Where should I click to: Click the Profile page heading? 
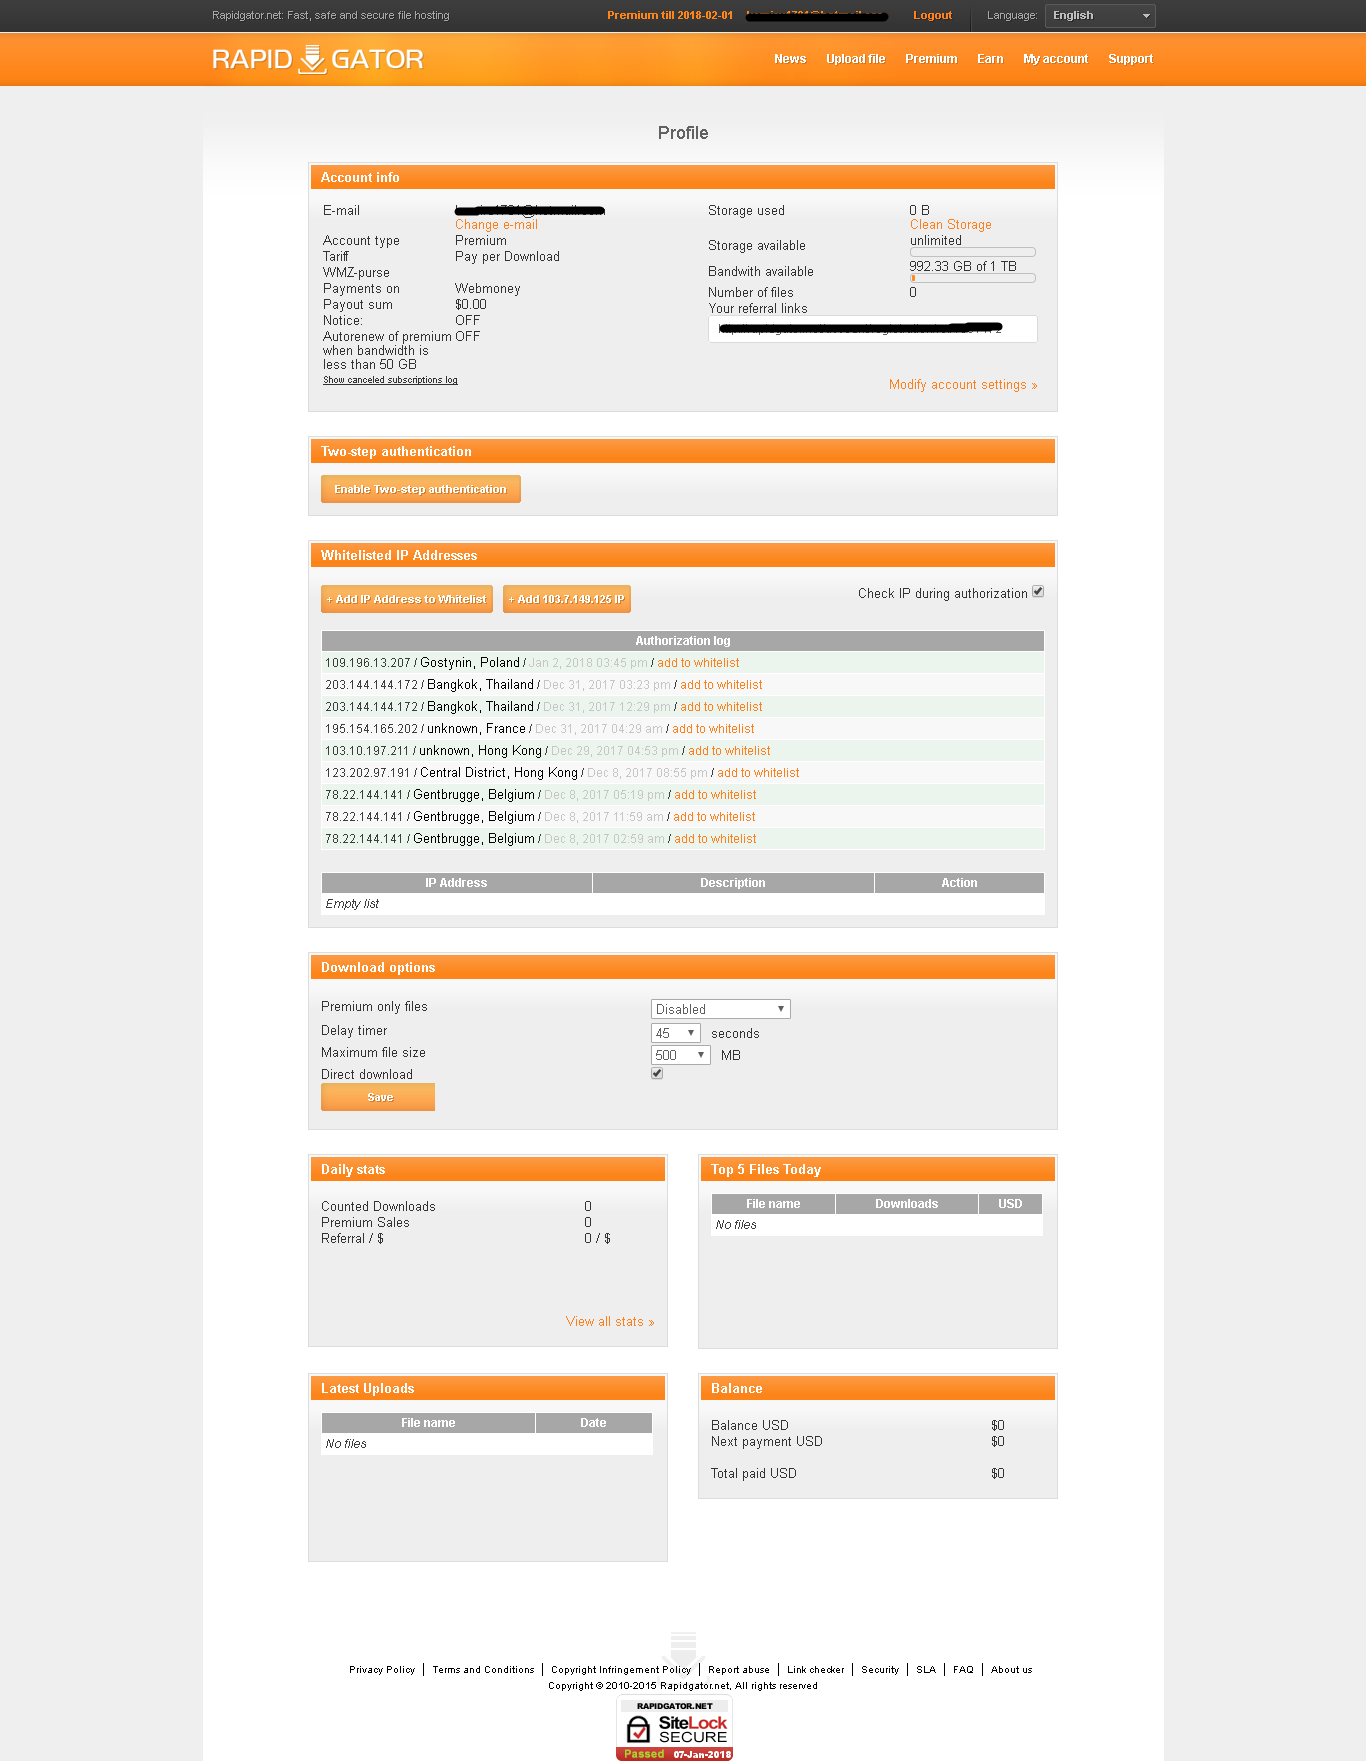tap(683, 133)
